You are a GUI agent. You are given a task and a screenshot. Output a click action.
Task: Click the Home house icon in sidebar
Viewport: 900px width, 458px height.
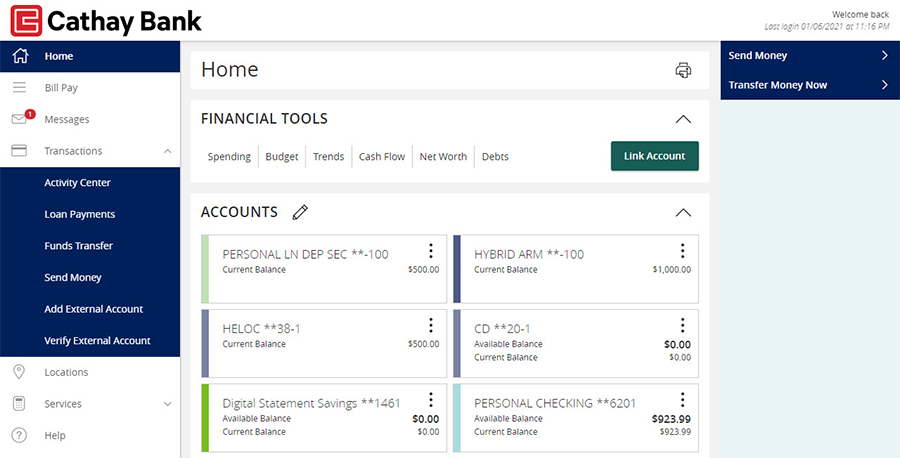20,56
